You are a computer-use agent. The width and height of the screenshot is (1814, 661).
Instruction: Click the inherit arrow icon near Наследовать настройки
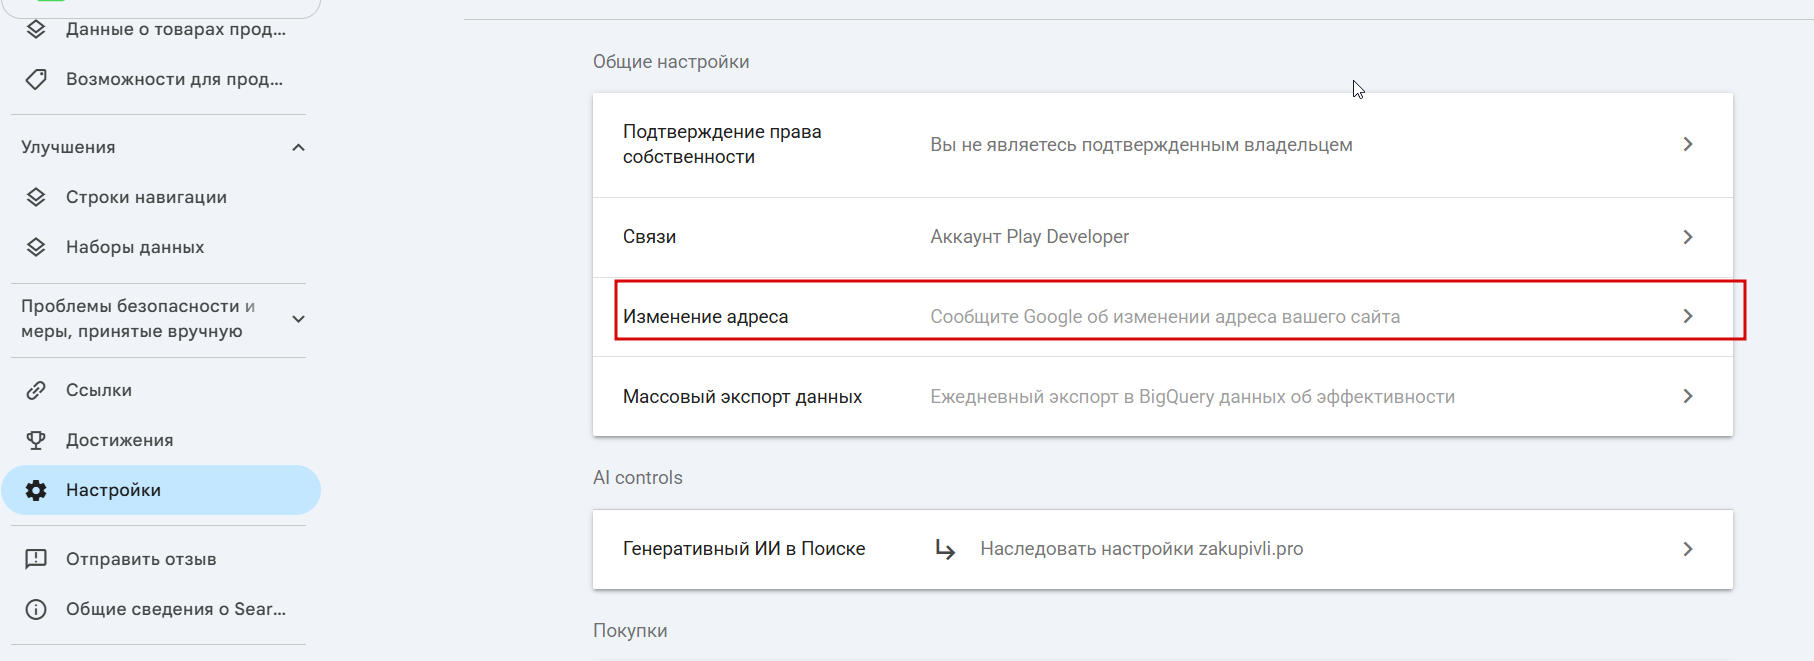tap(945, 549)
